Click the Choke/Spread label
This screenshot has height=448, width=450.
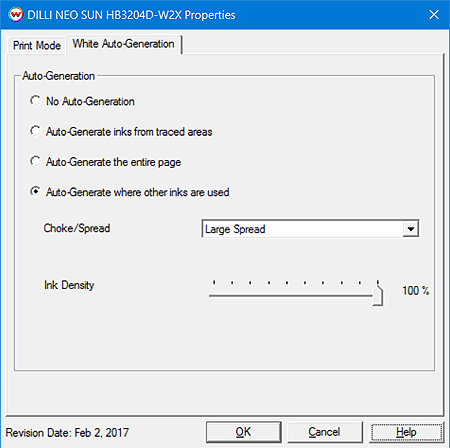coord(77,228)
